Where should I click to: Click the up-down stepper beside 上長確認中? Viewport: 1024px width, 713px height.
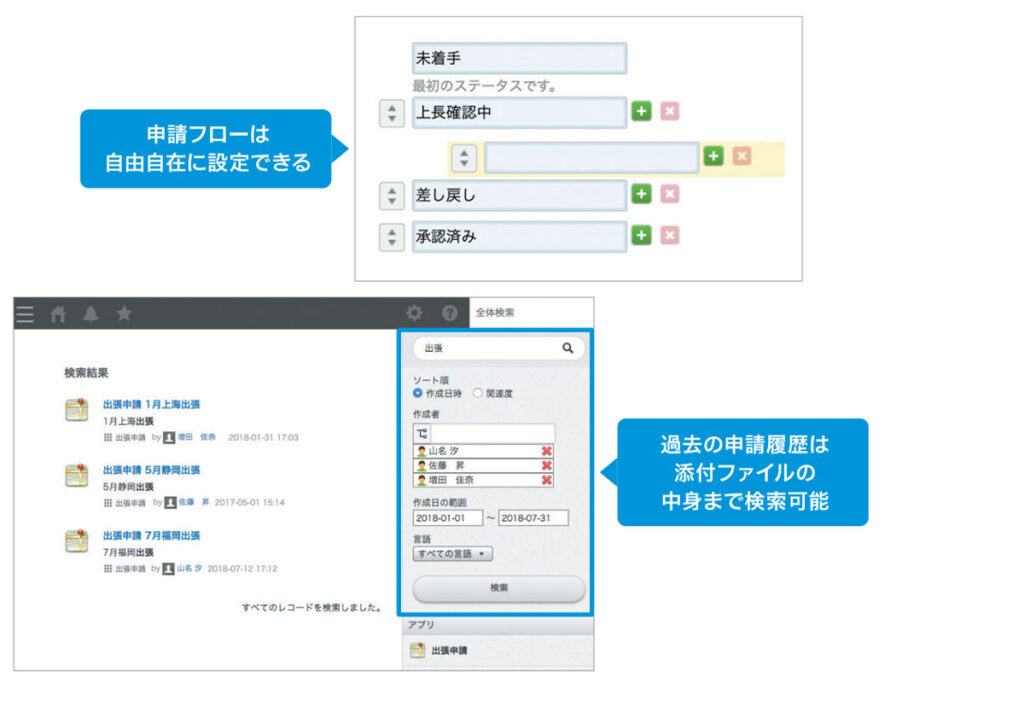point(391,113)
